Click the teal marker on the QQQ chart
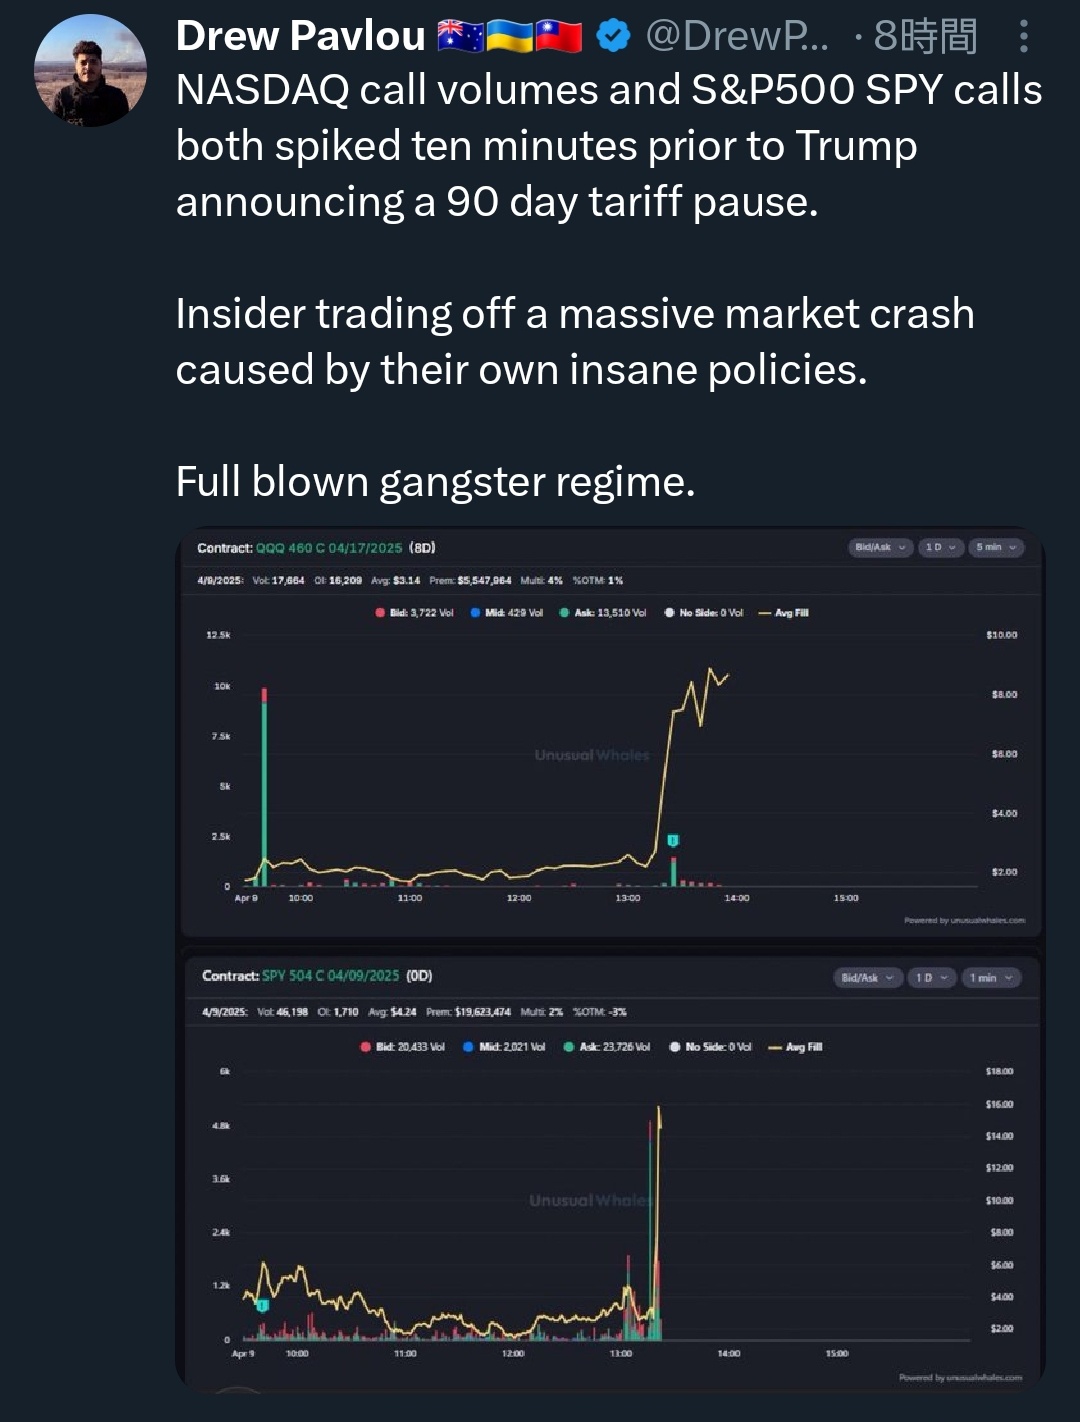Screen dimensions: 1080x1422 673,840
